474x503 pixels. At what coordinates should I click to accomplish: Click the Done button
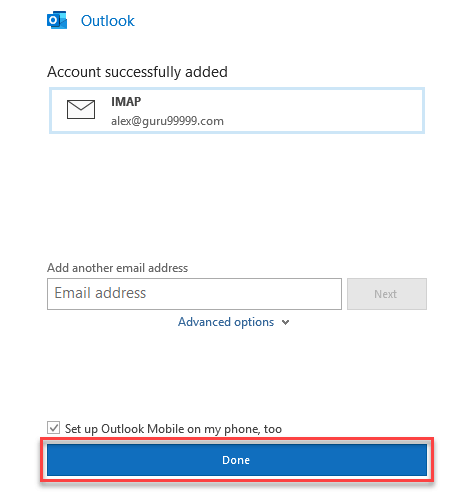coord(237,460)
